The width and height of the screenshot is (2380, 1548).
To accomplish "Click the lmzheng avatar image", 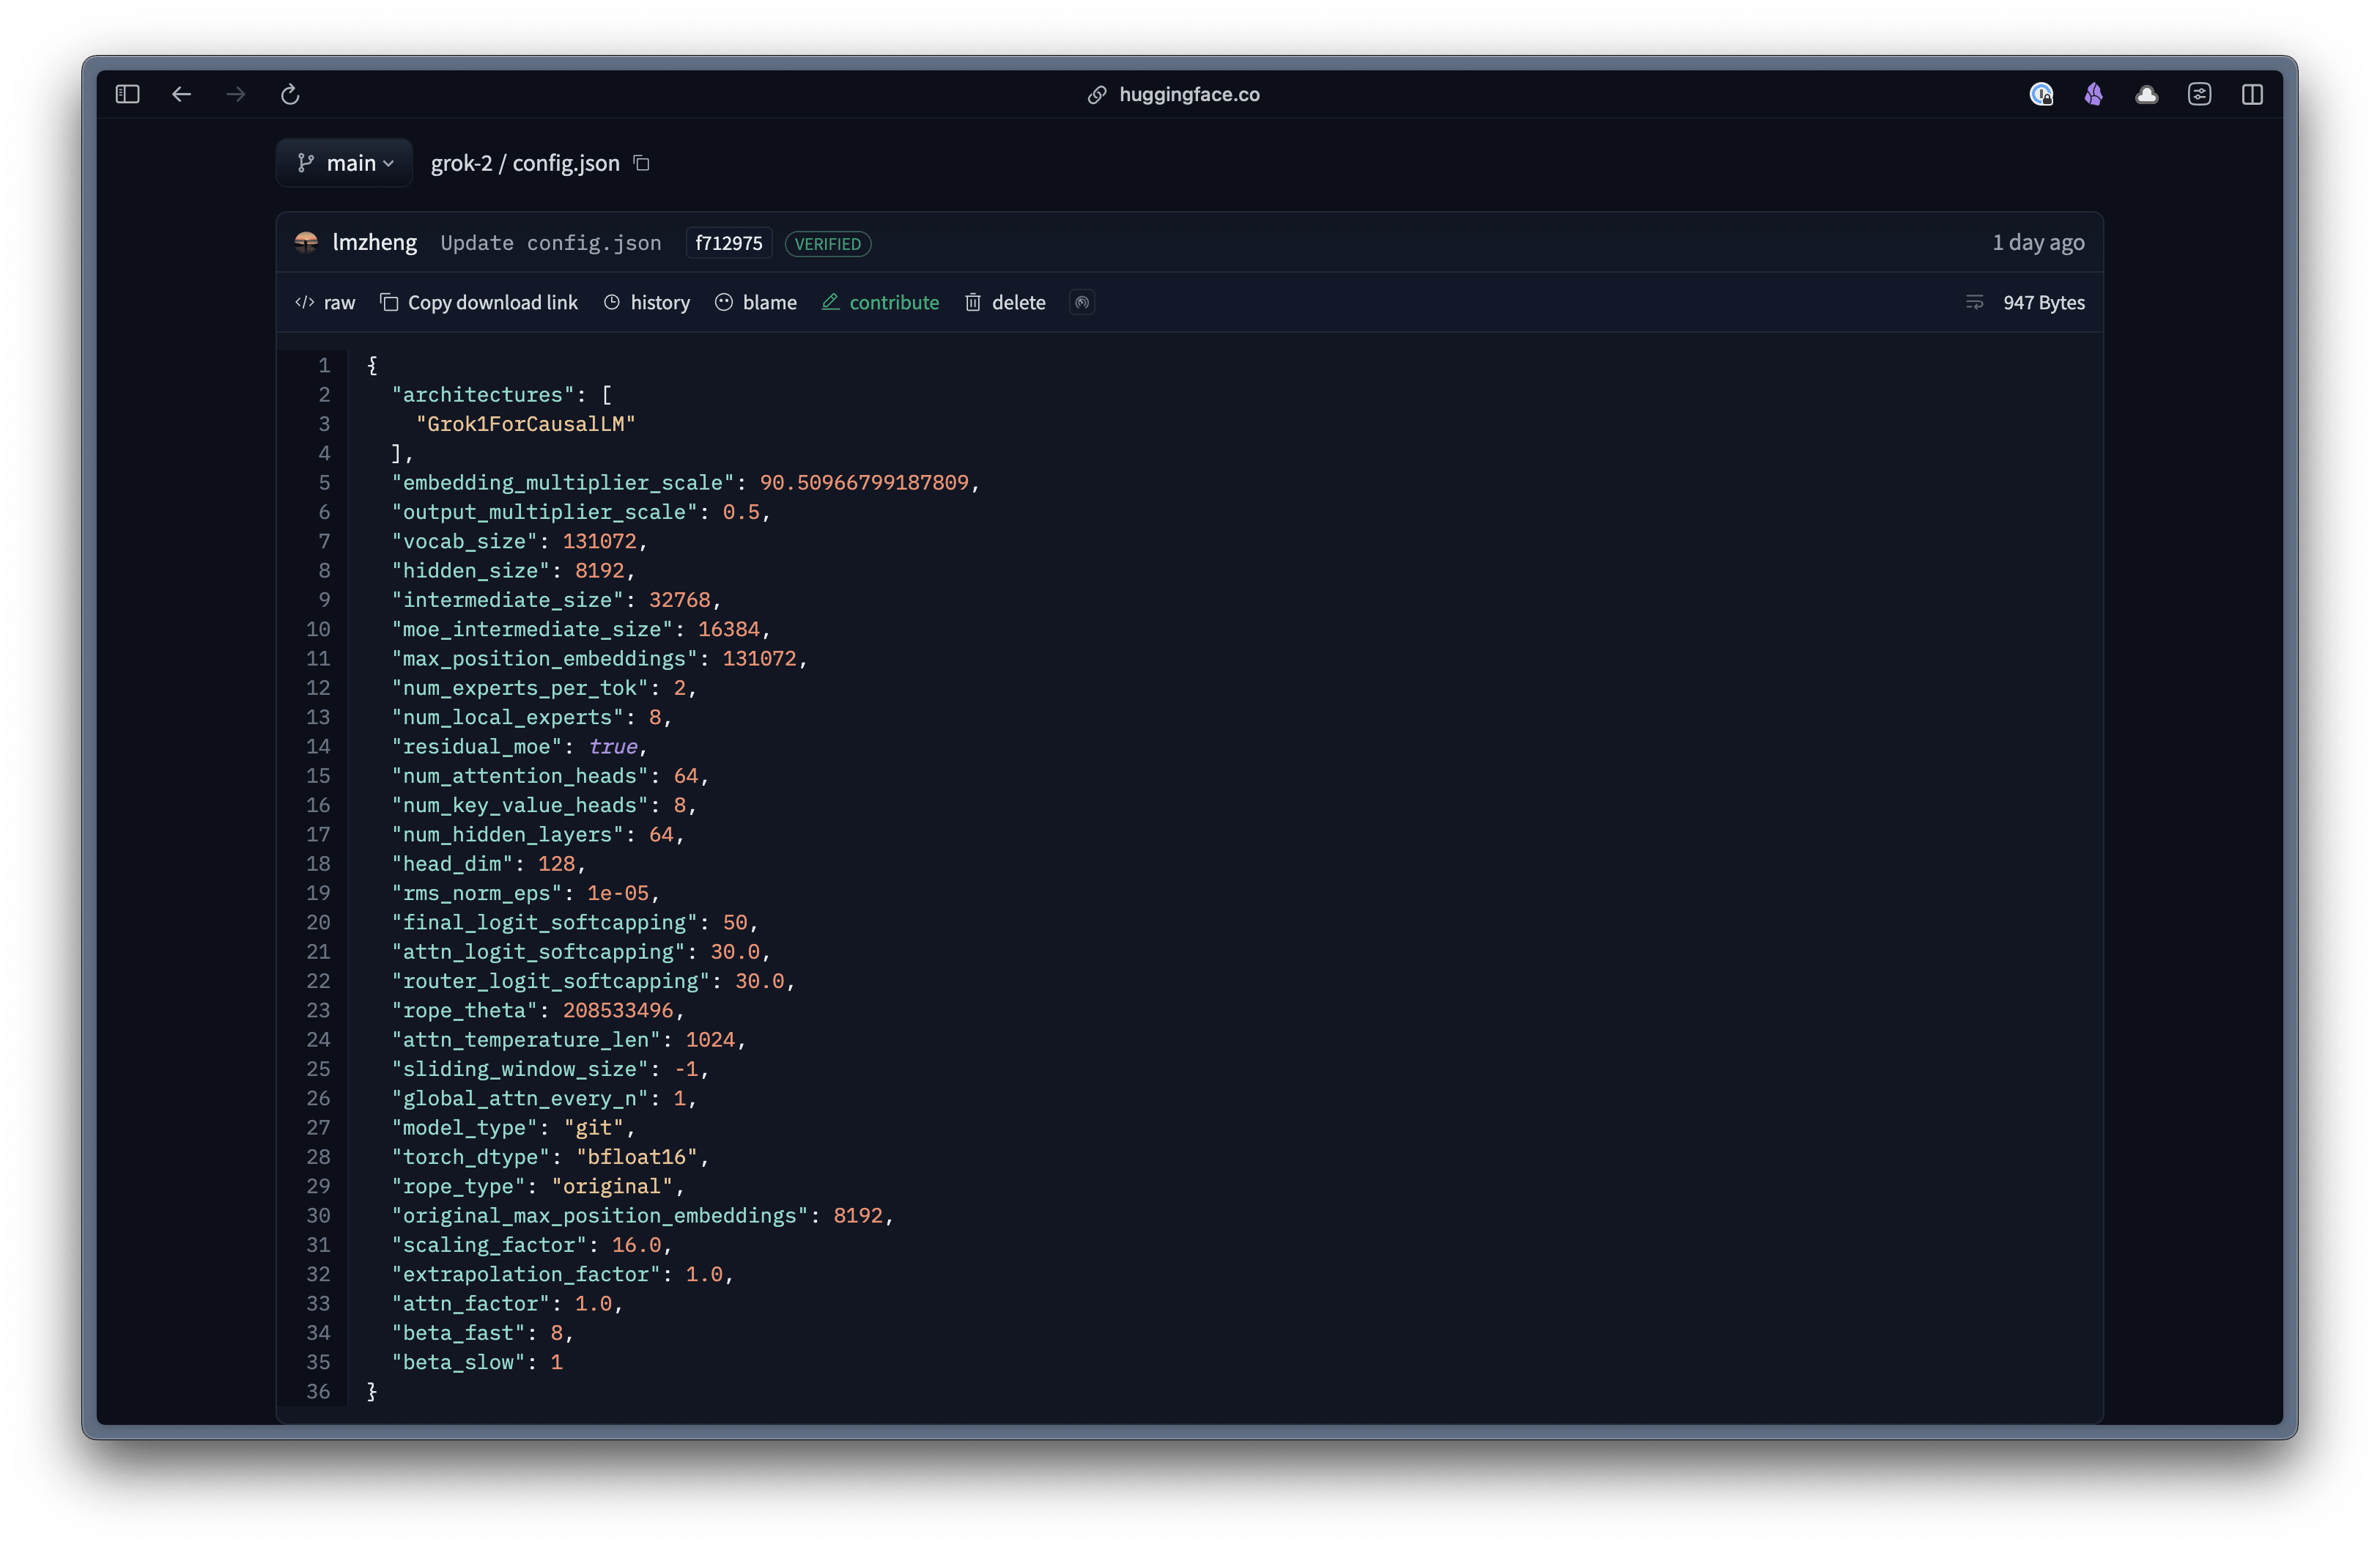I will tap(306, 242).
